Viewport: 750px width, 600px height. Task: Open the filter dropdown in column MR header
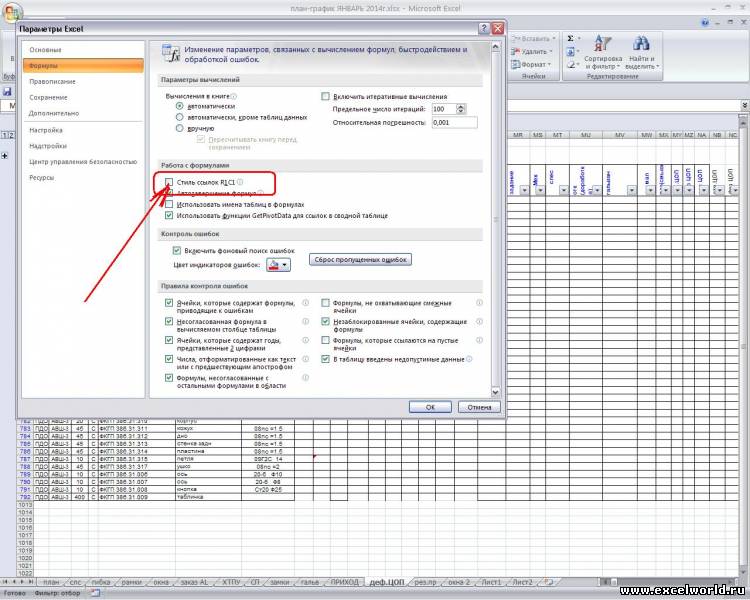pos(524,190)
